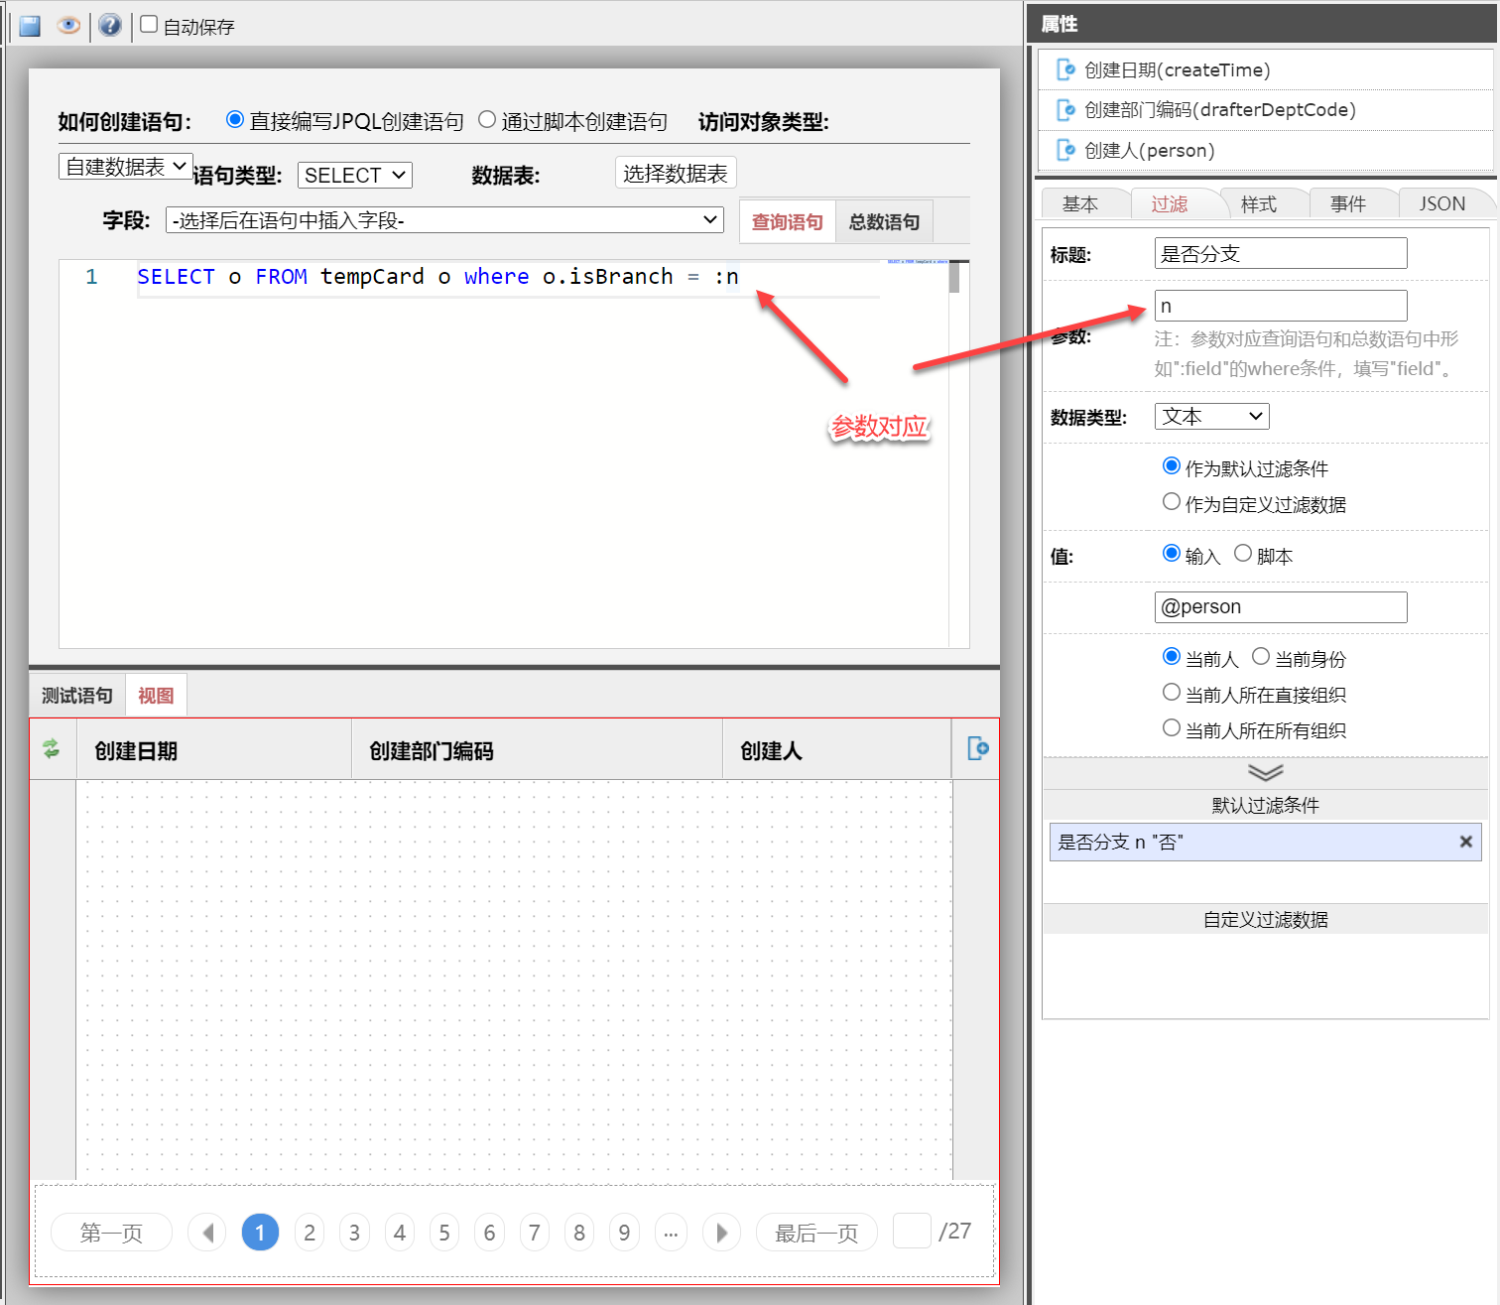Switch to the 样式 tab
Viewport: 1500px width, 1305px height.
tap(1258, 204)
